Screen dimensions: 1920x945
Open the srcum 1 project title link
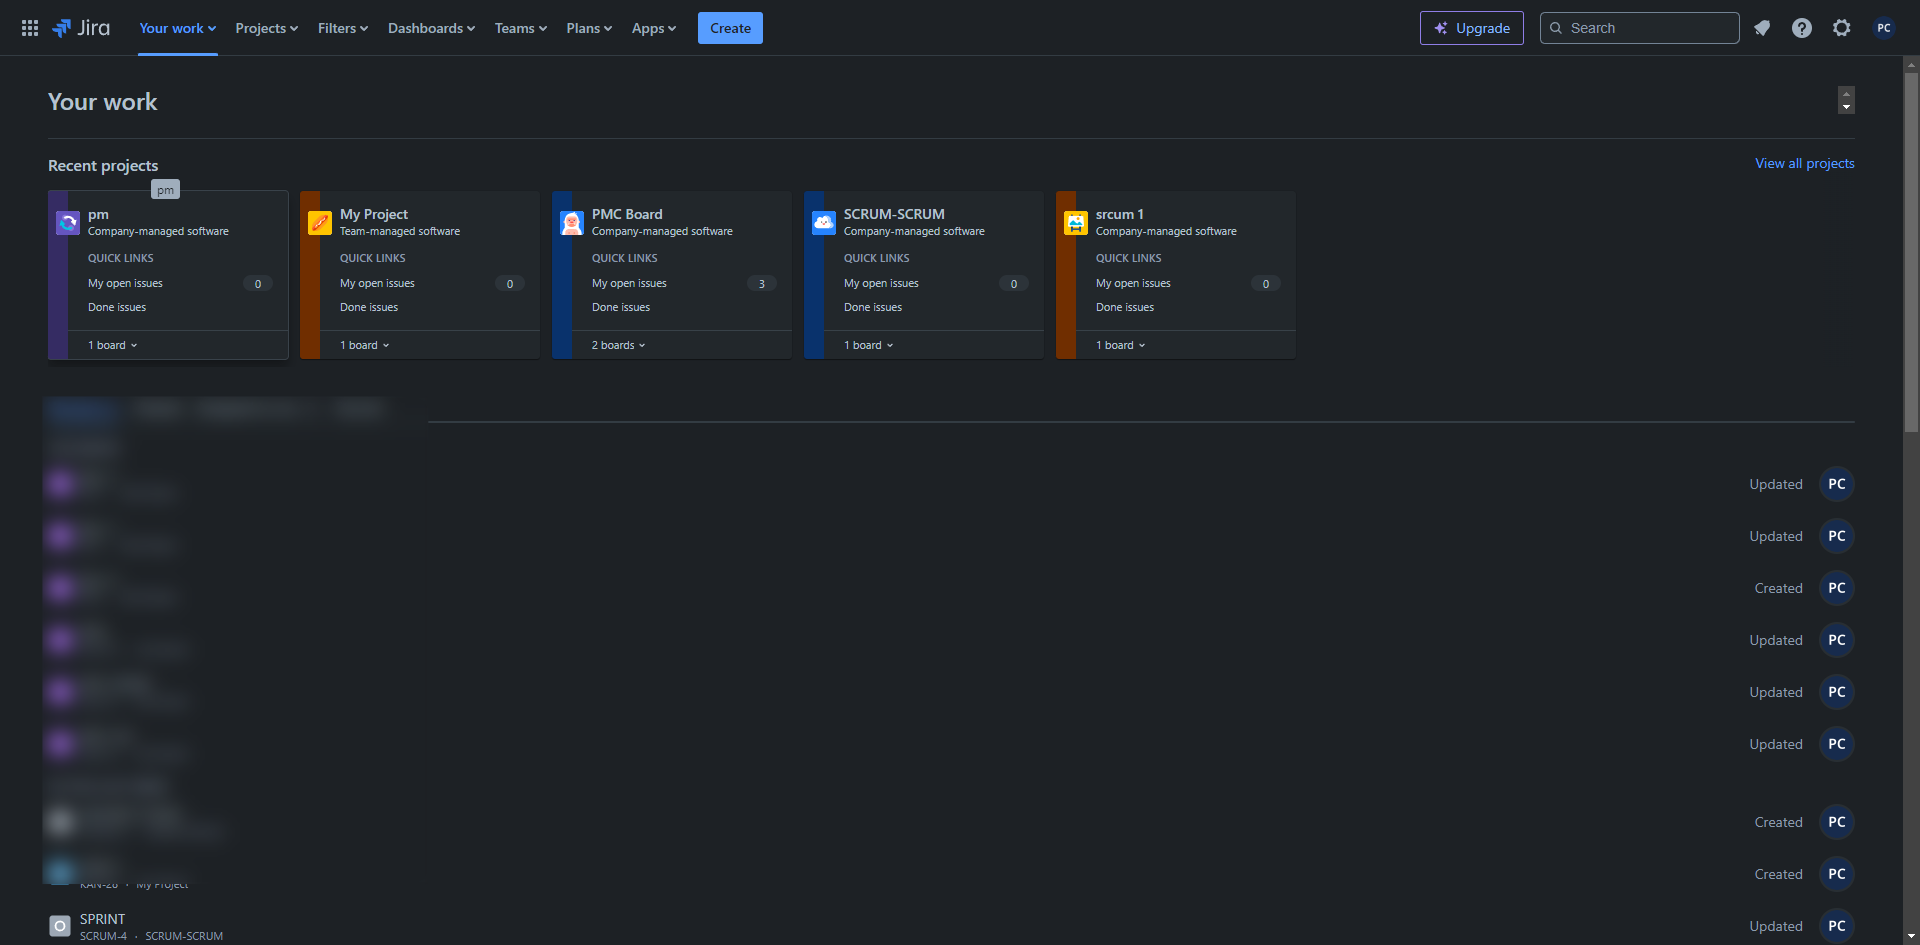1120,214
